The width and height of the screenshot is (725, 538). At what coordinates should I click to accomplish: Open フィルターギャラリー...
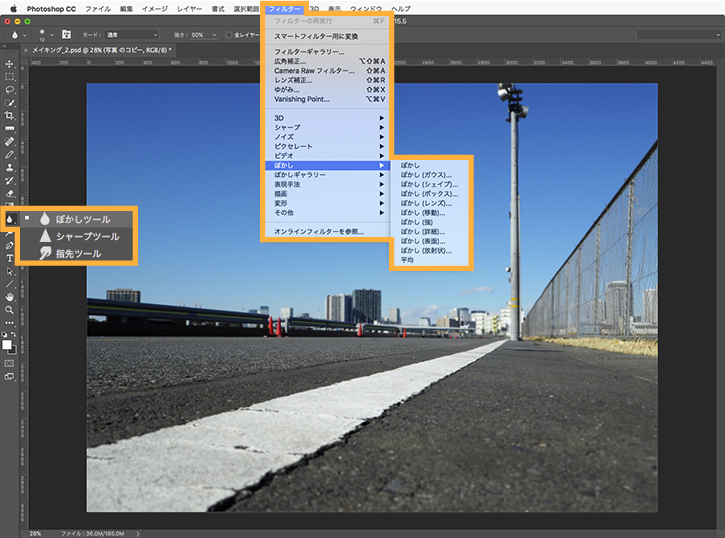[x=329, y=52]
